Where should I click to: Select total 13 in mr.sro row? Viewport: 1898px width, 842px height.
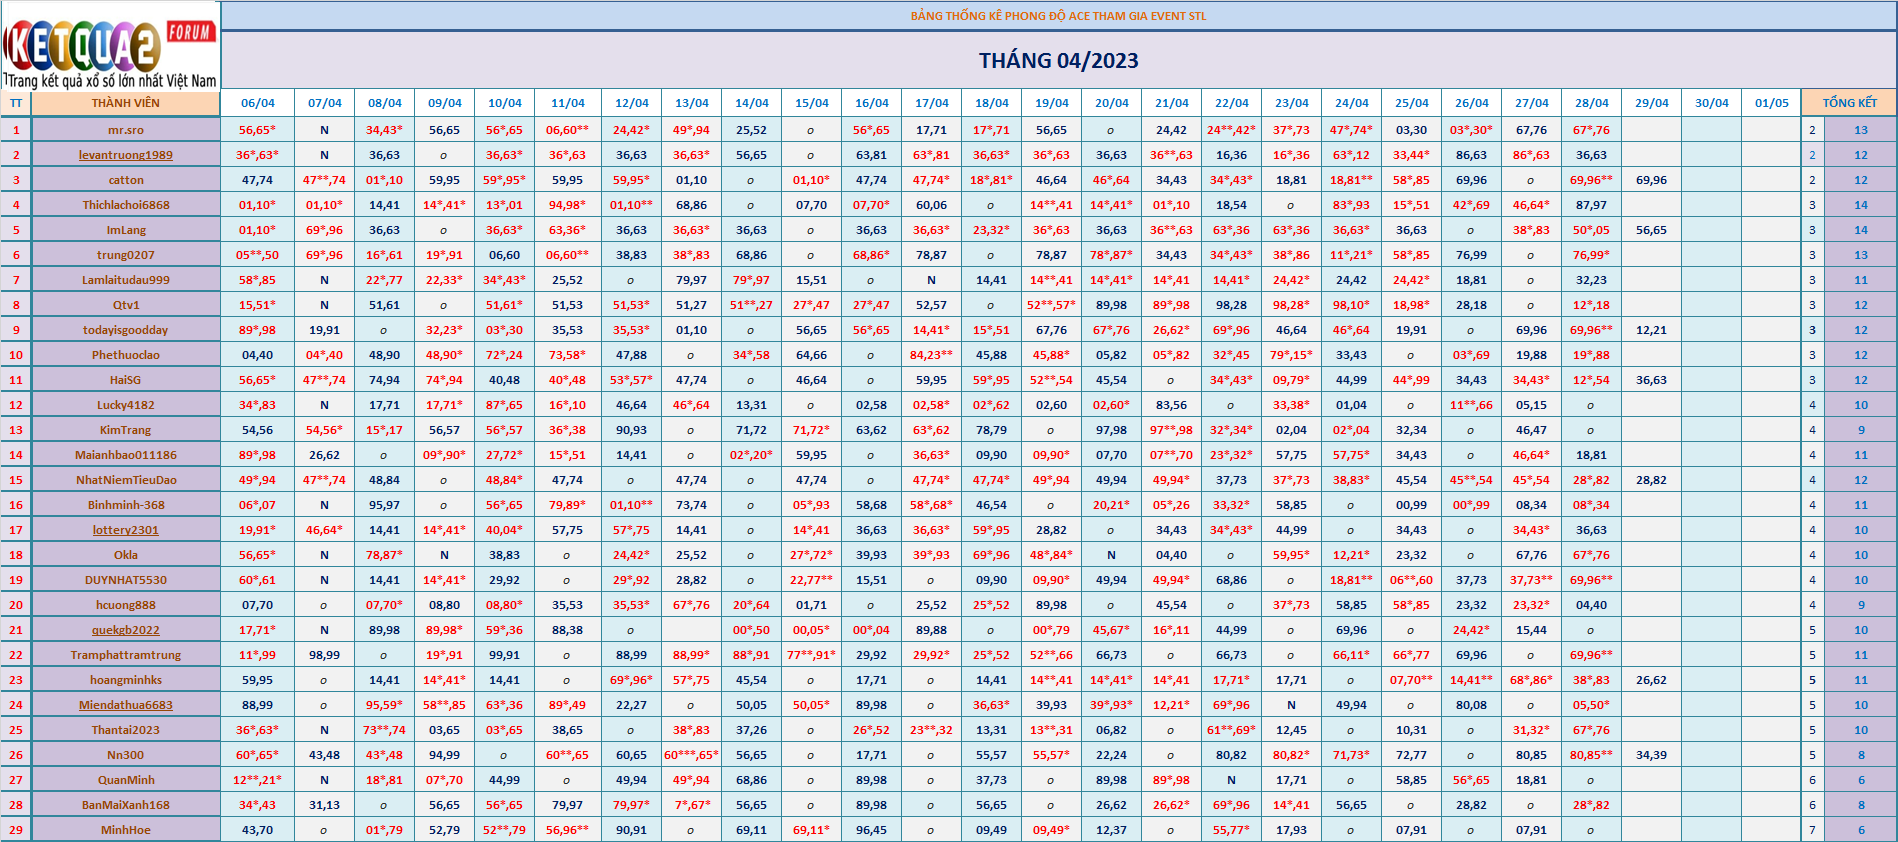pos(1861,130)
